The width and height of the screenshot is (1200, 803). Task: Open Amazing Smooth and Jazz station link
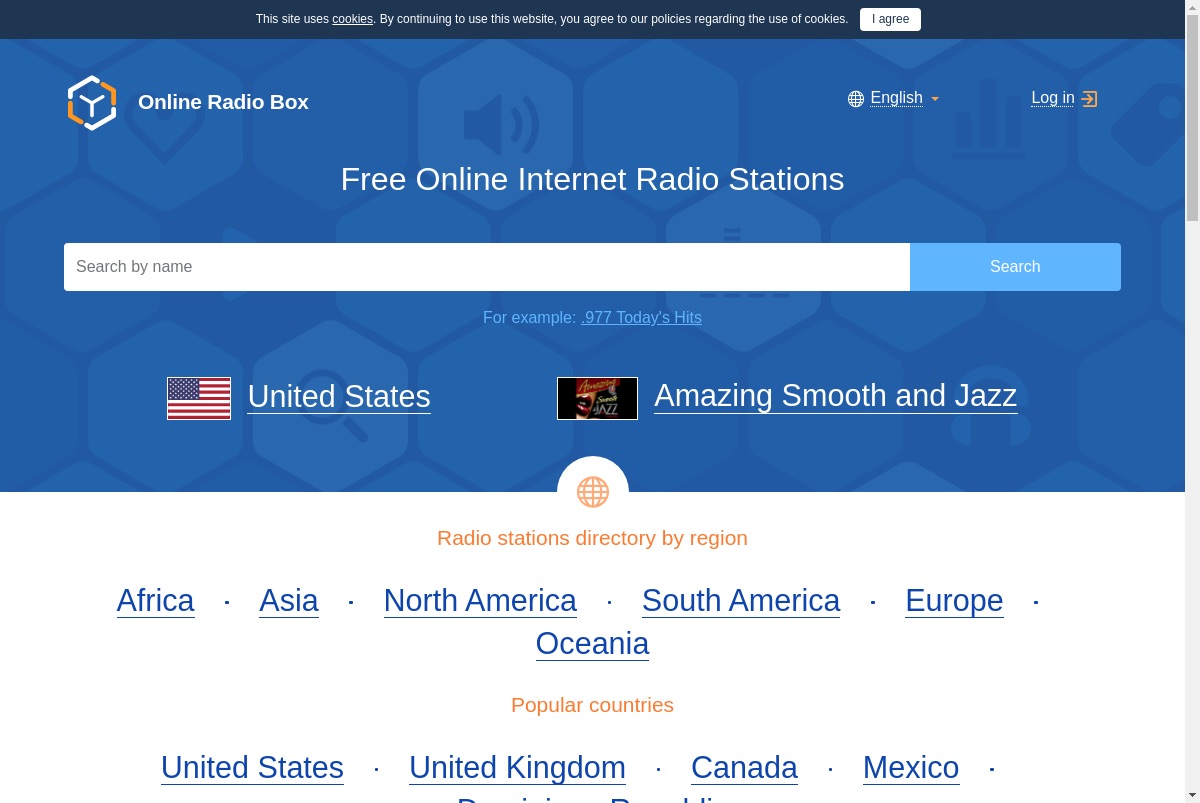pos(836,396)
